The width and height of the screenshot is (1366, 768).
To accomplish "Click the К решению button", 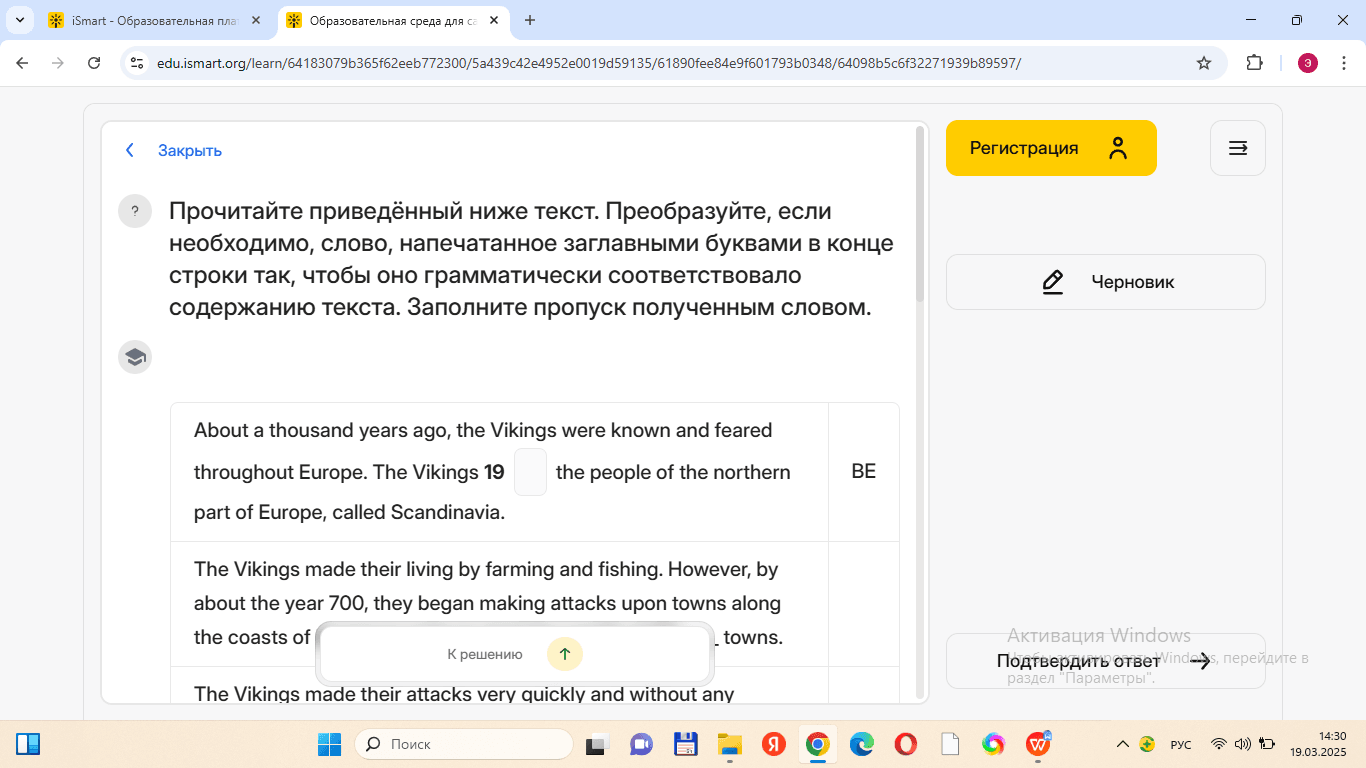I will point(515,654).
